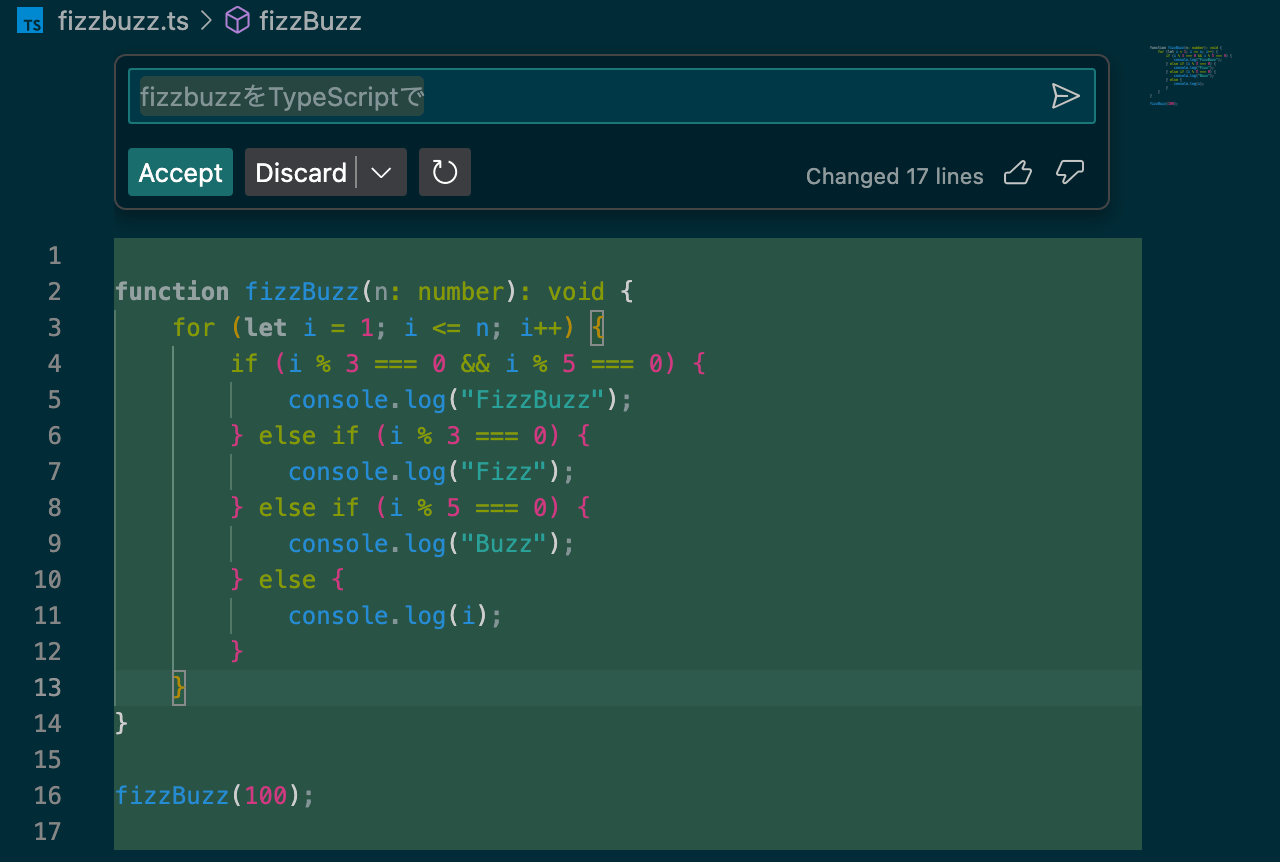Click "Buzz" string on line 9

tap(504, 544)
